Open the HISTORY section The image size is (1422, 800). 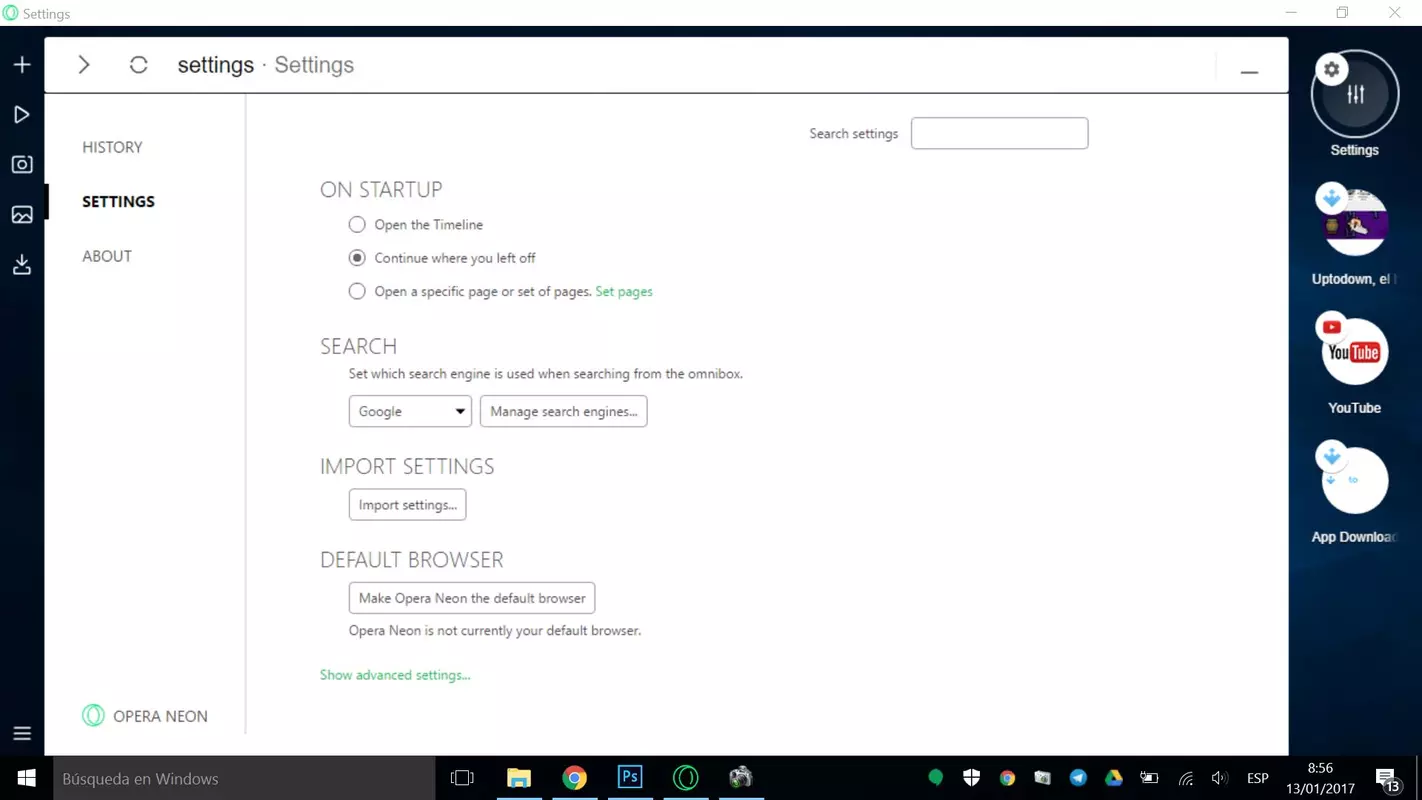[112, 147]
